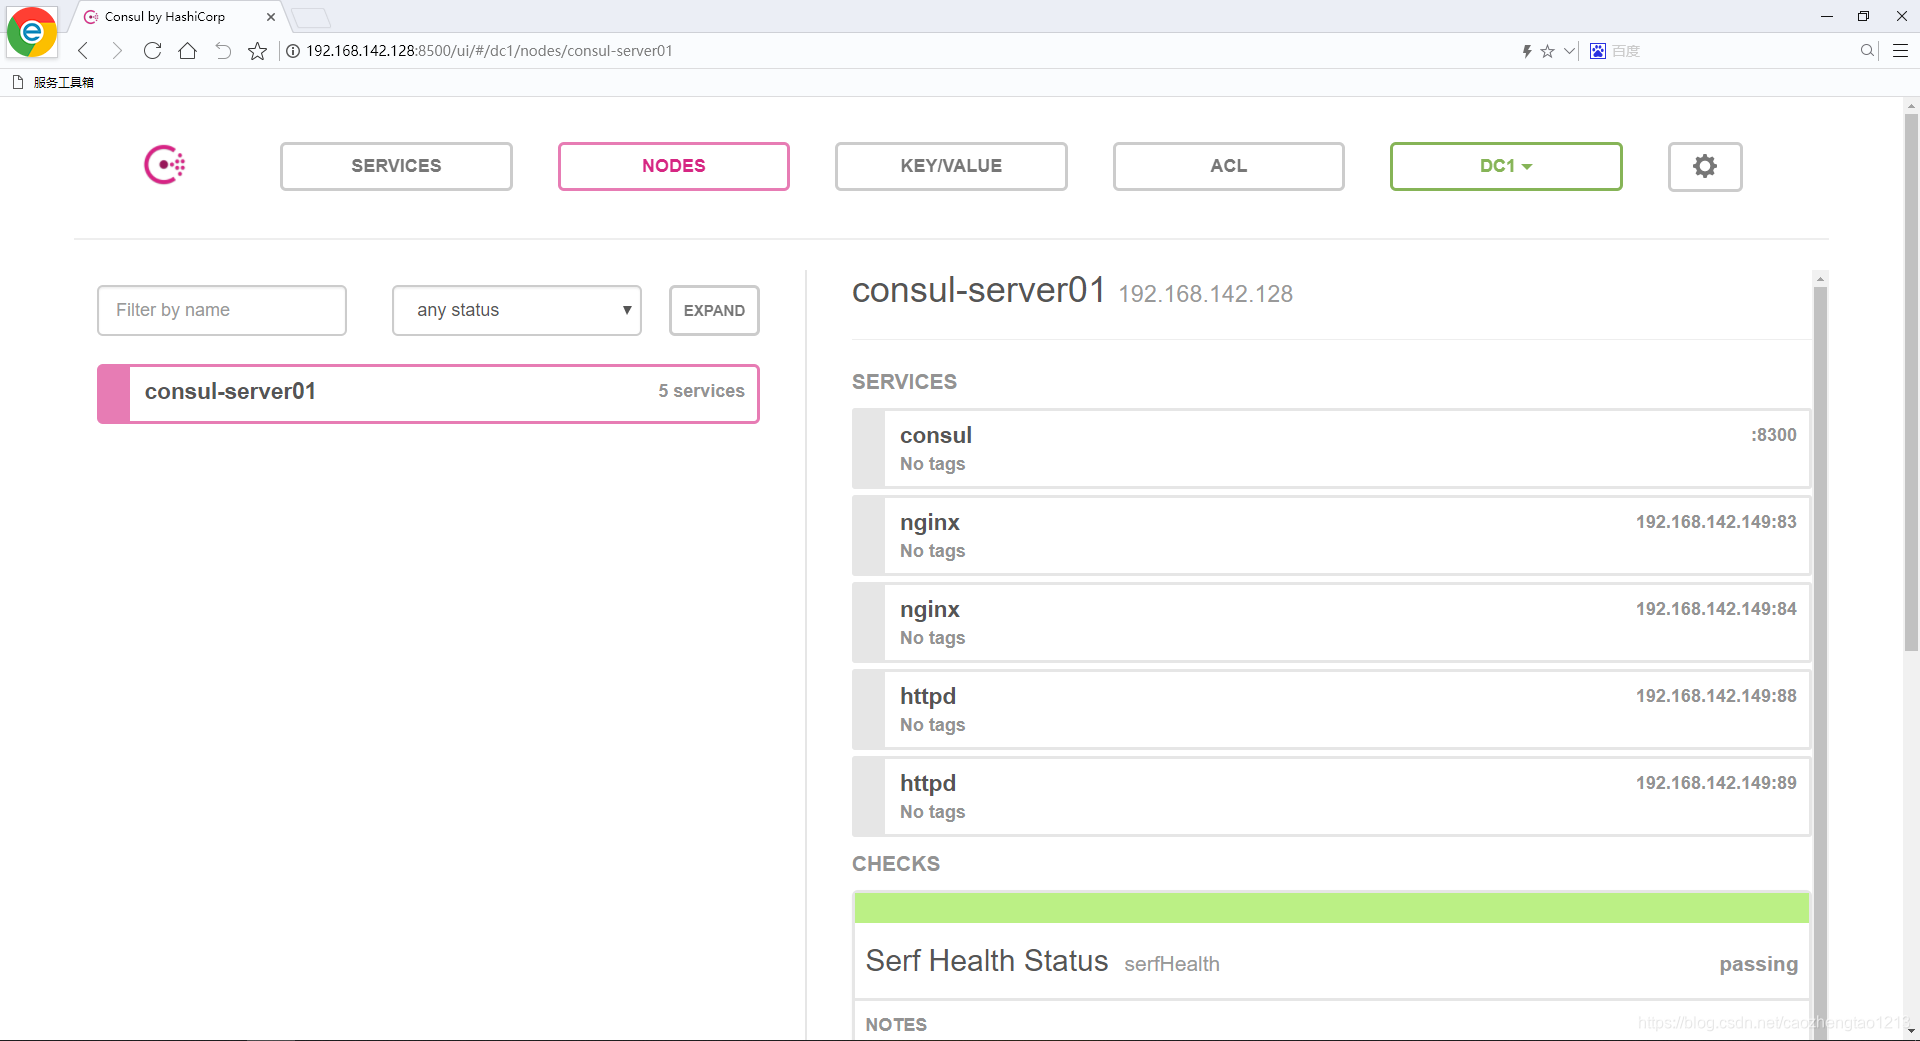Click the consul-server01 page heading
Image resolution: width=1920 pixels, height=1041 pixels.
coord(978,290)
